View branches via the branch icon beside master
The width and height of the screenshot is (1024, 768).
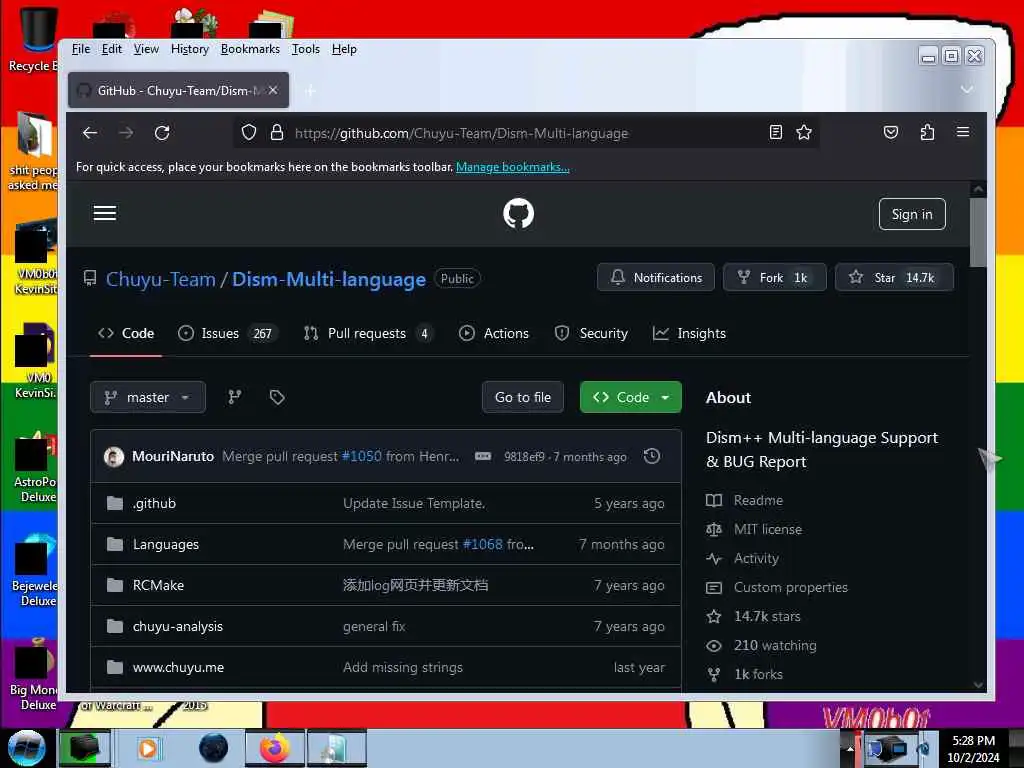pos(234,397)
